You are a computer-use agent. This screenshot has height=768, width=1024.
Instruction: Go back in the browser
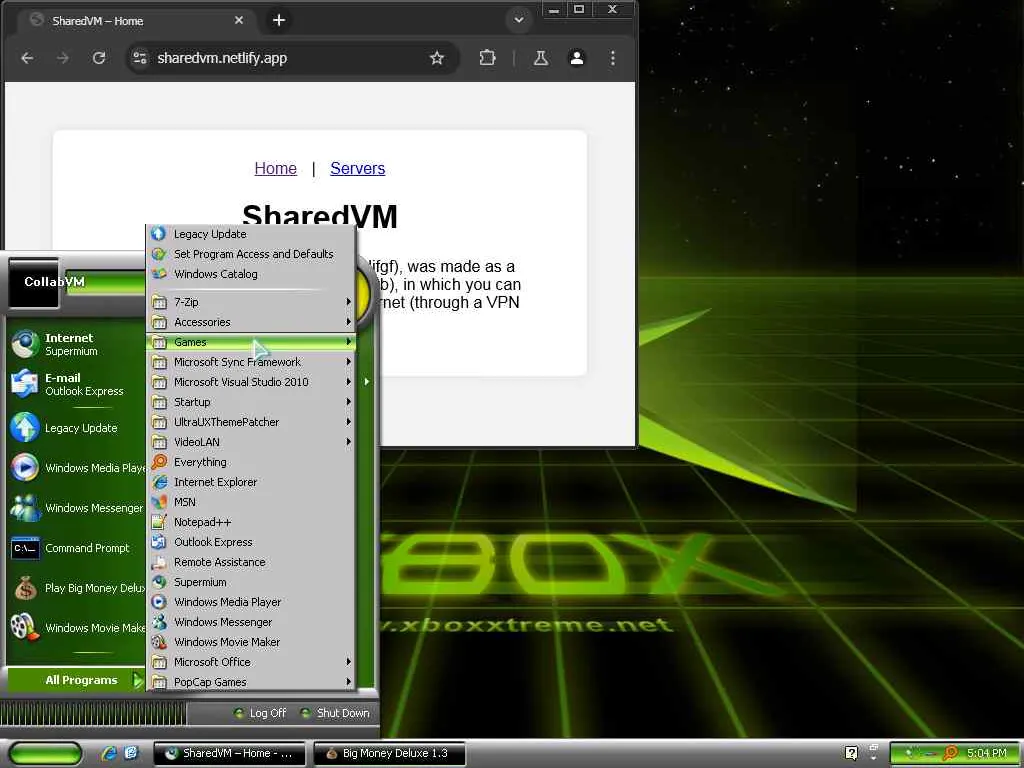[27, 58]
